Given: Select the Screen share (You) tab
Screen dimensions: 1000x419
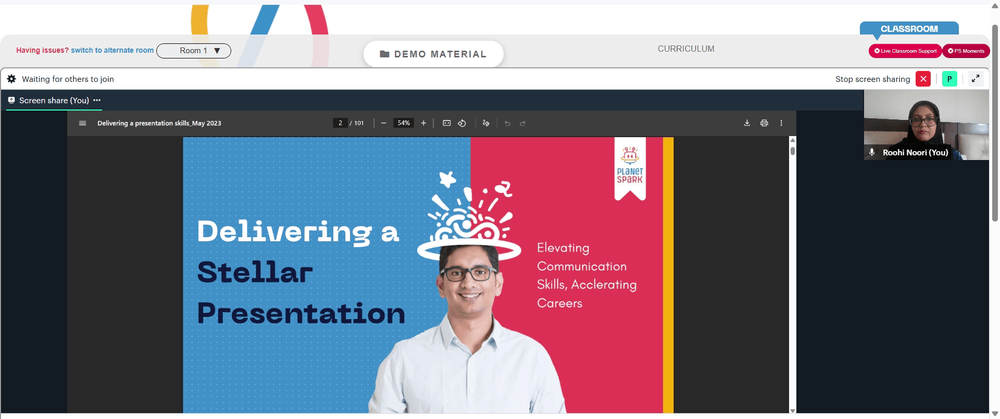Looking at the screenshot, I should pyautogui.click(x=54, y=100).
